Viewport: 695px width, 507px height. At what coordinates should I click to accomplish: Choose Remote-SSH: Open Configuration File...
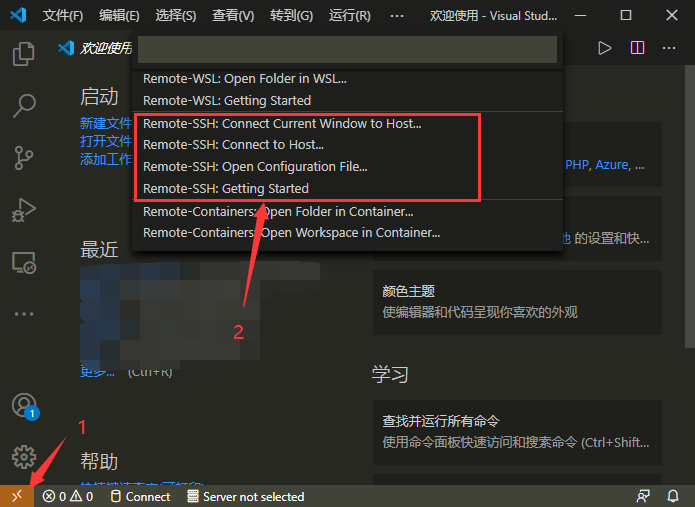tap(348, 167)
